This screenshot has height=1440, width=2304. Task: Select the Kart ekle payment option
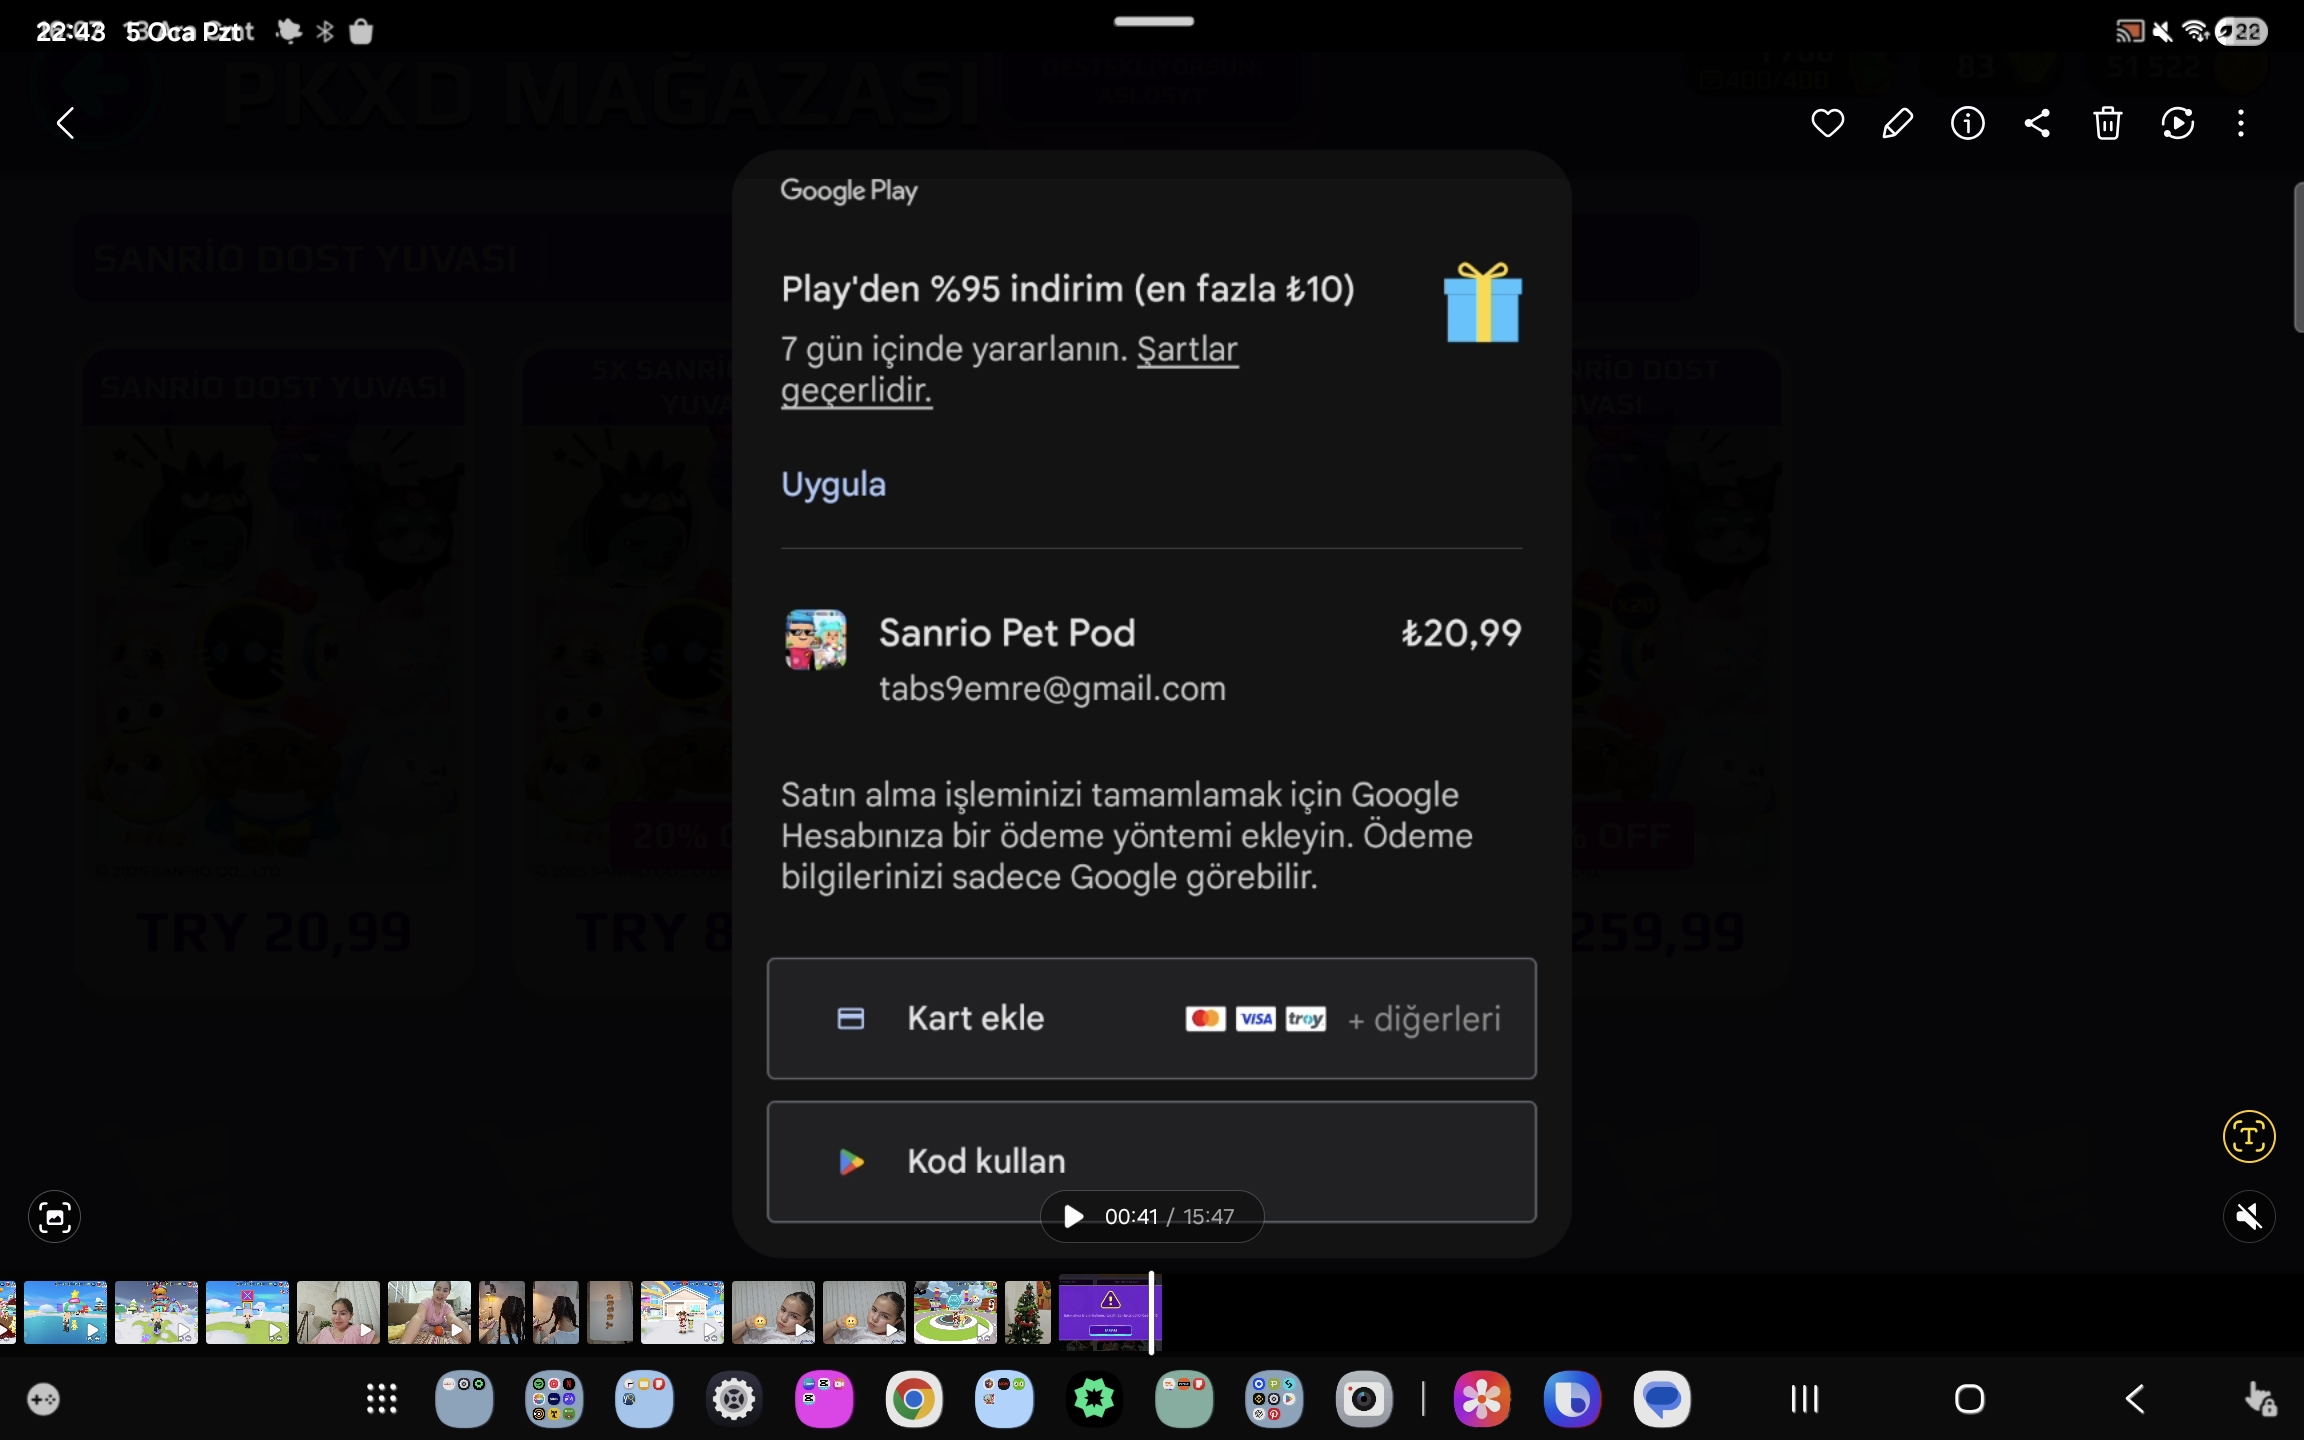1151,1019
